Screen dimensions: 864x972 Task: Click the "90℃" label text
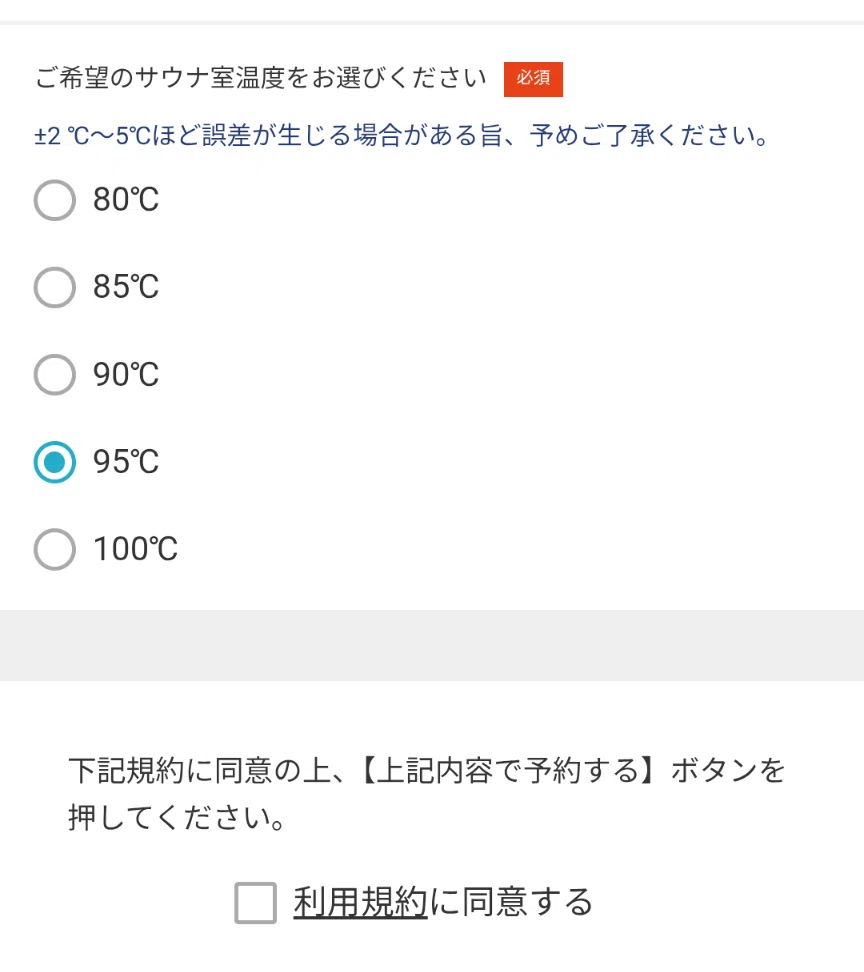(126, 374)
